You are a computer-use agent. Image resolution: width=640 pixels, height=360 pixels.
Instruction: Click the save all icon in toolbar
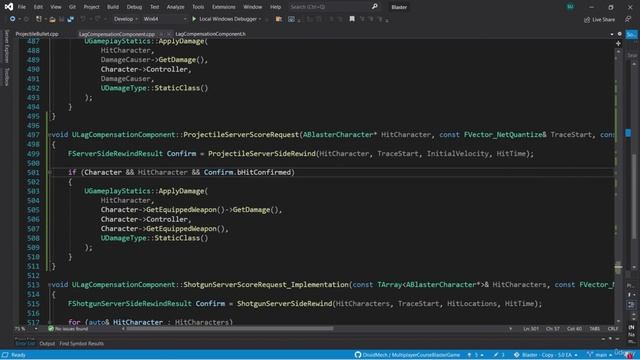71,19
